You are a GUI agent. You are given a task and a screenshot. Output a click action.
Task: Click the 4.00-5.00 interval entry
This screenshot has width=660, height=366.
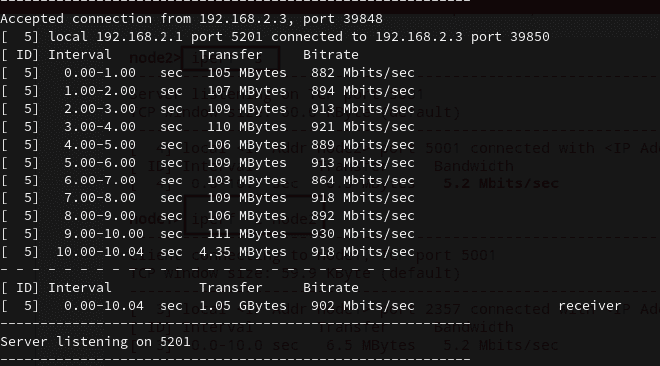click(x=100, y=145)
